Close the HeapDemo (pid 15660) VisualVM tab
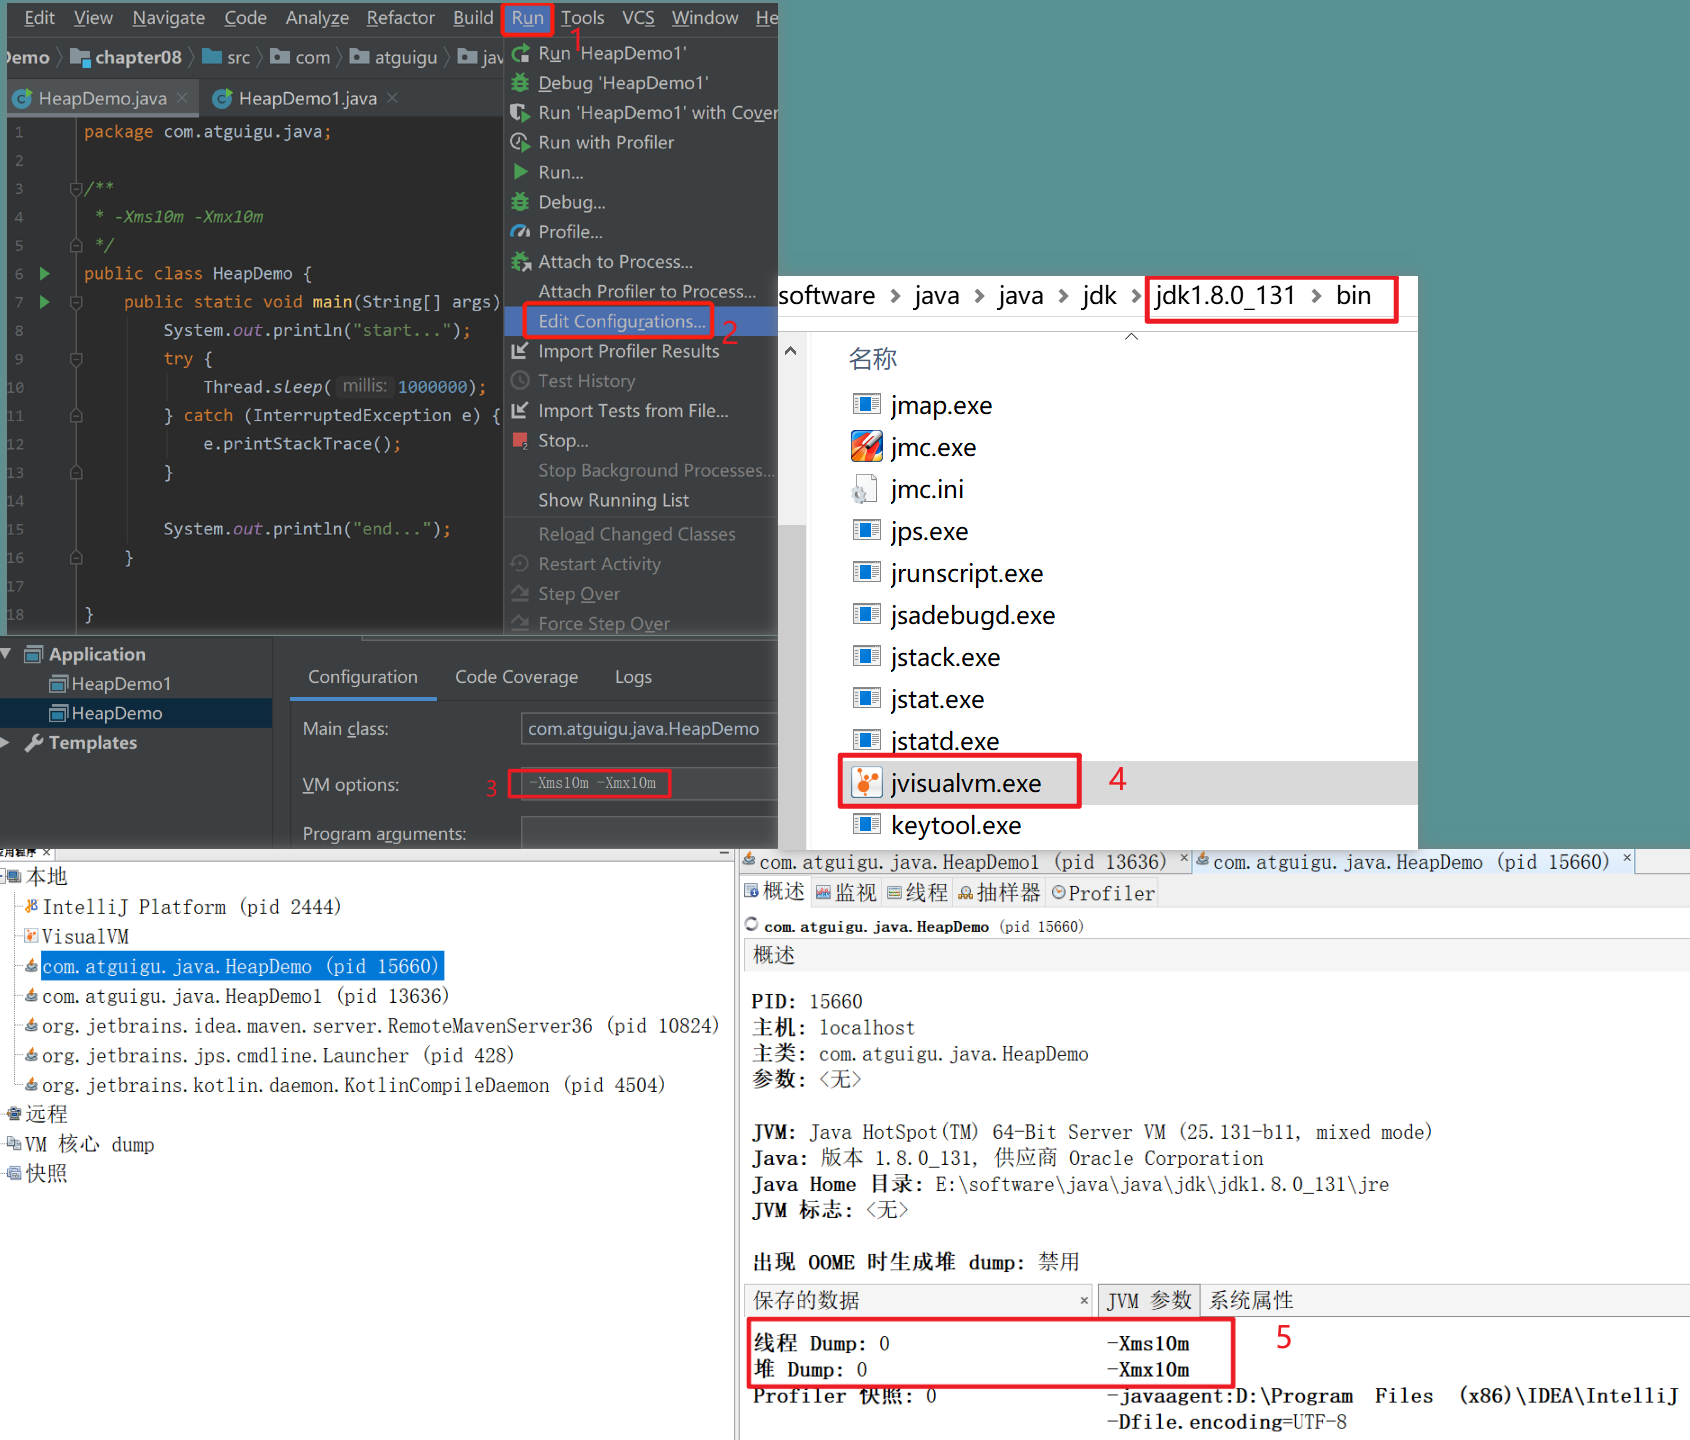1690x1440 pixels. (1627, 858)
